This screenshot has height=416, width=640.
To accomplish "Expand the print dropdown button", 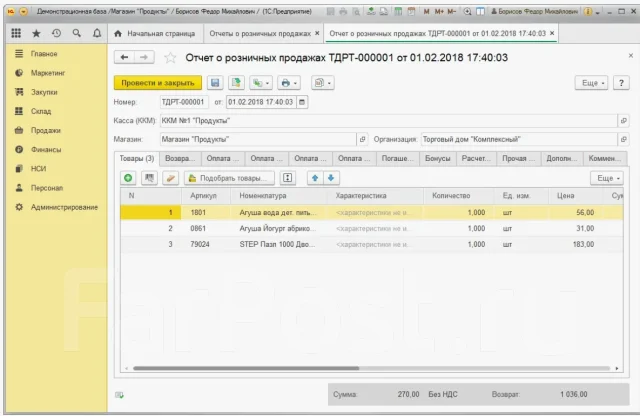I will tap(289, 83).
